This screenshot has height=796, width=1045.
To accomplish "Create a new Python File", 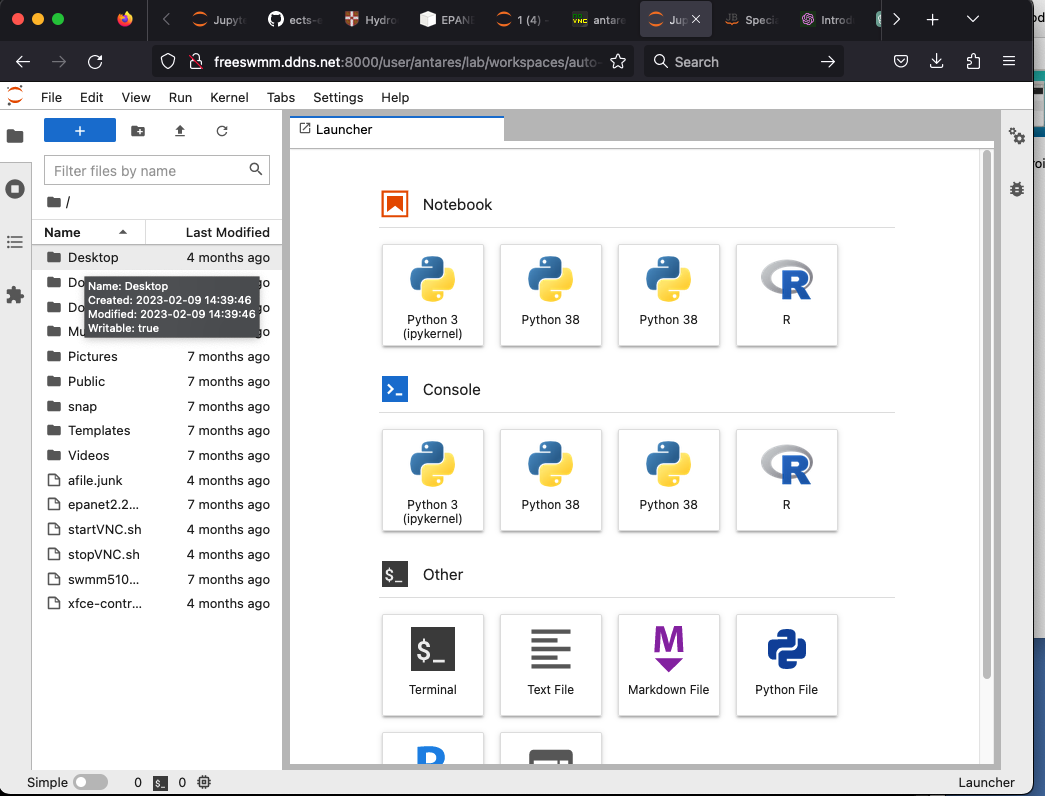I will [x=786, y=665].
